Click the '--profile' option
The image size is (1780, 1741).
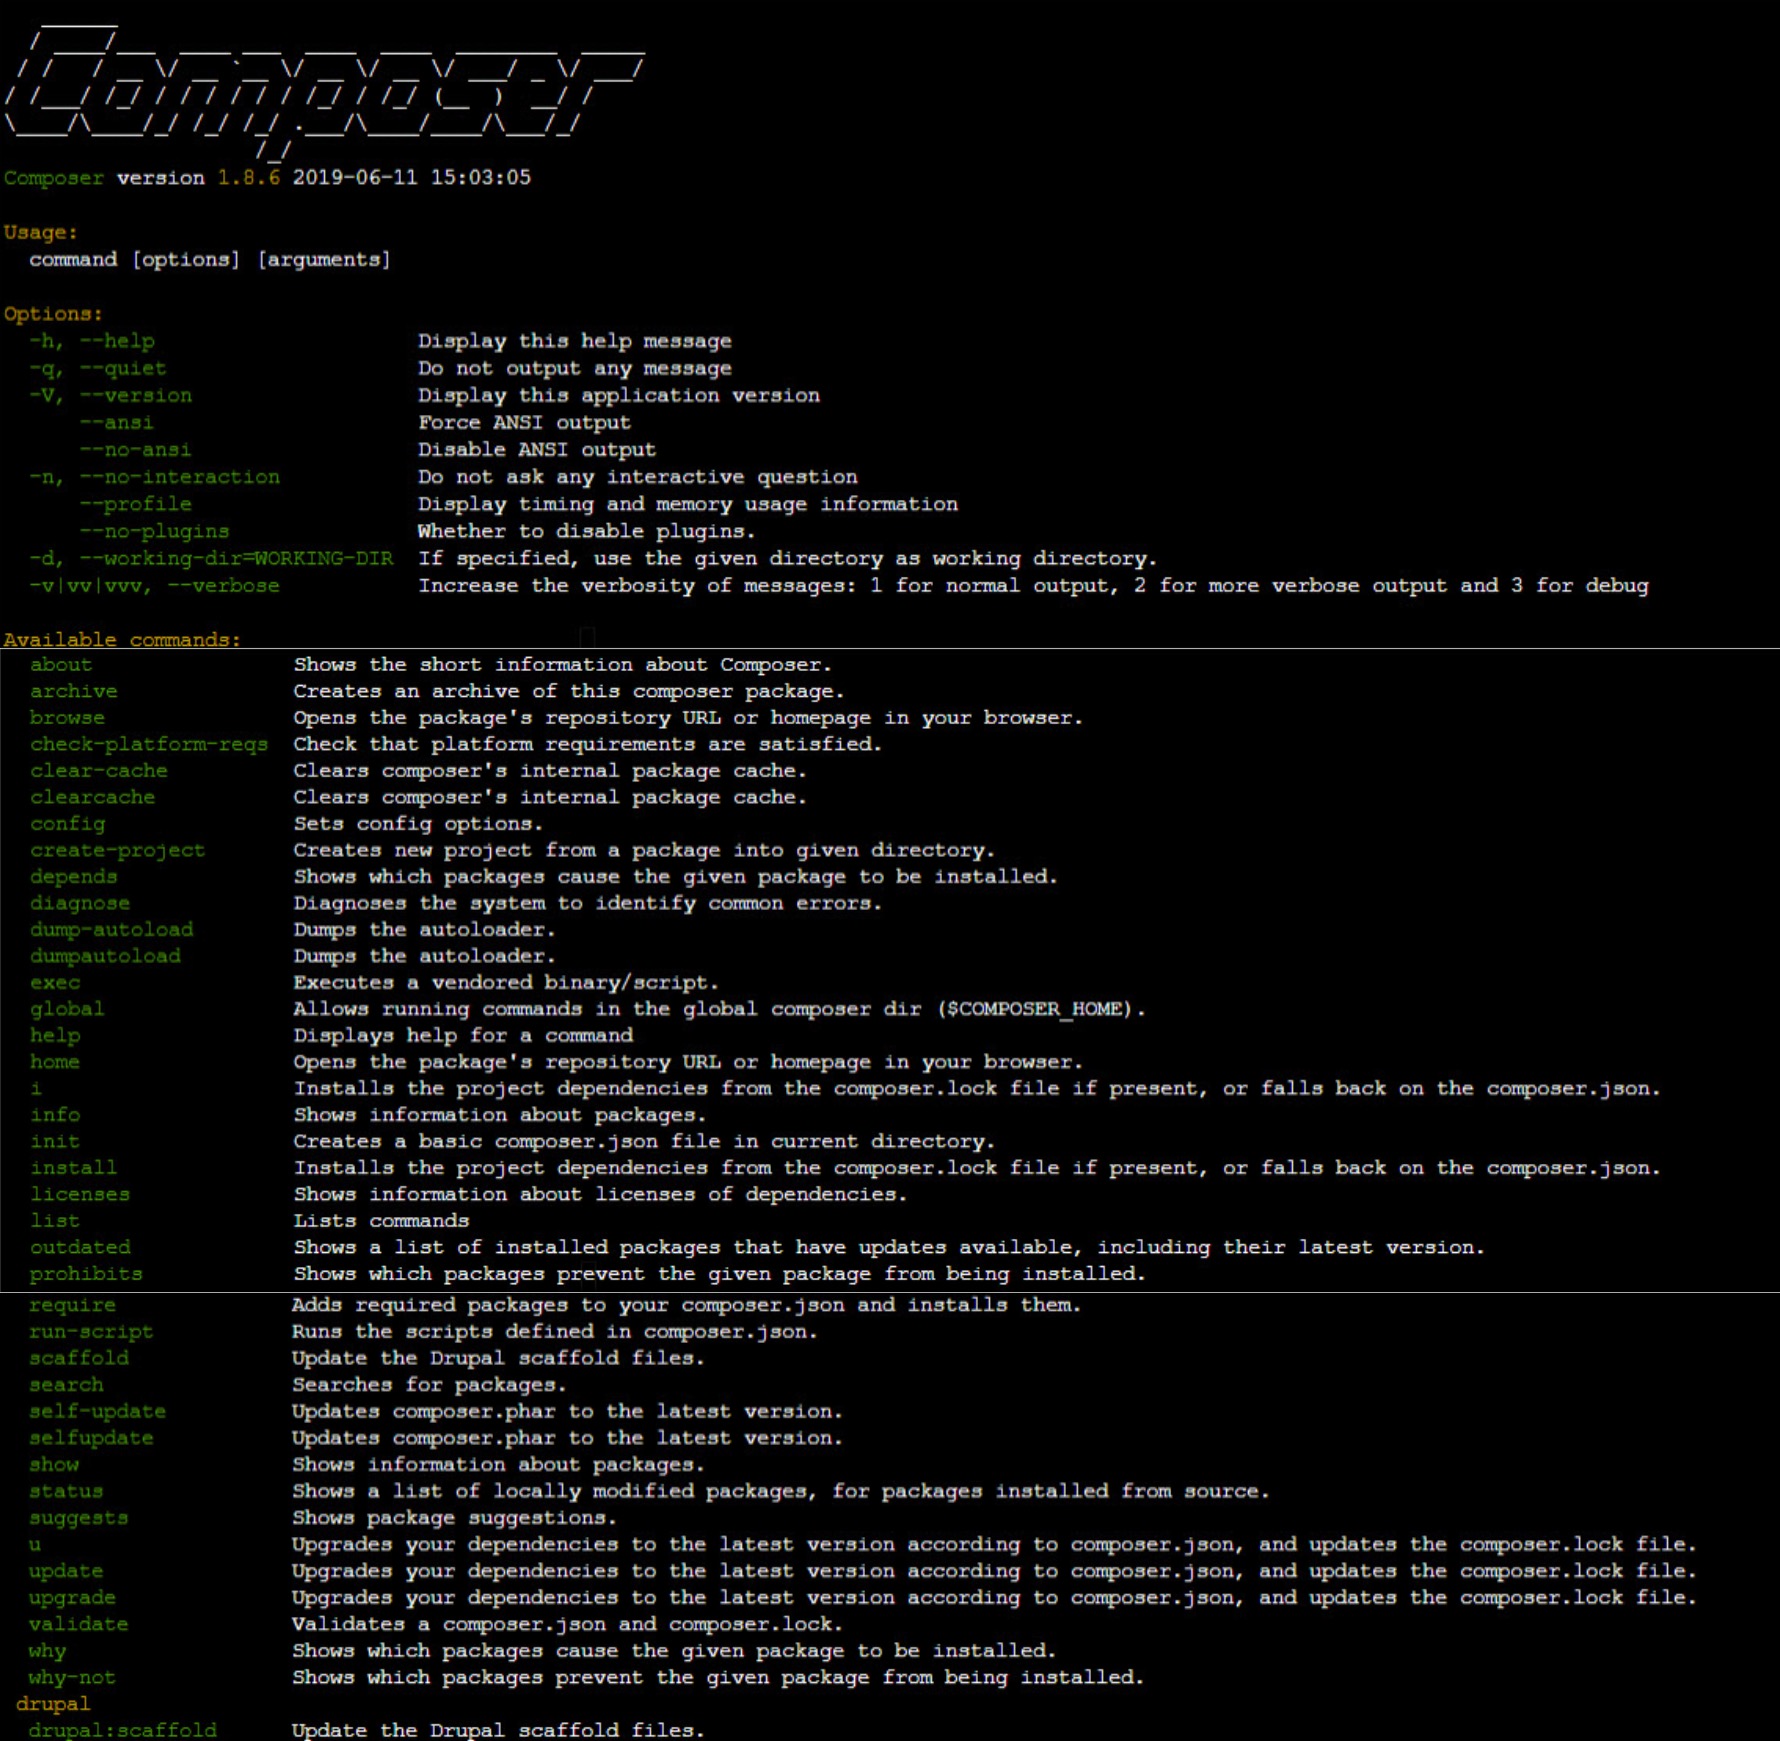coord(136,504)
